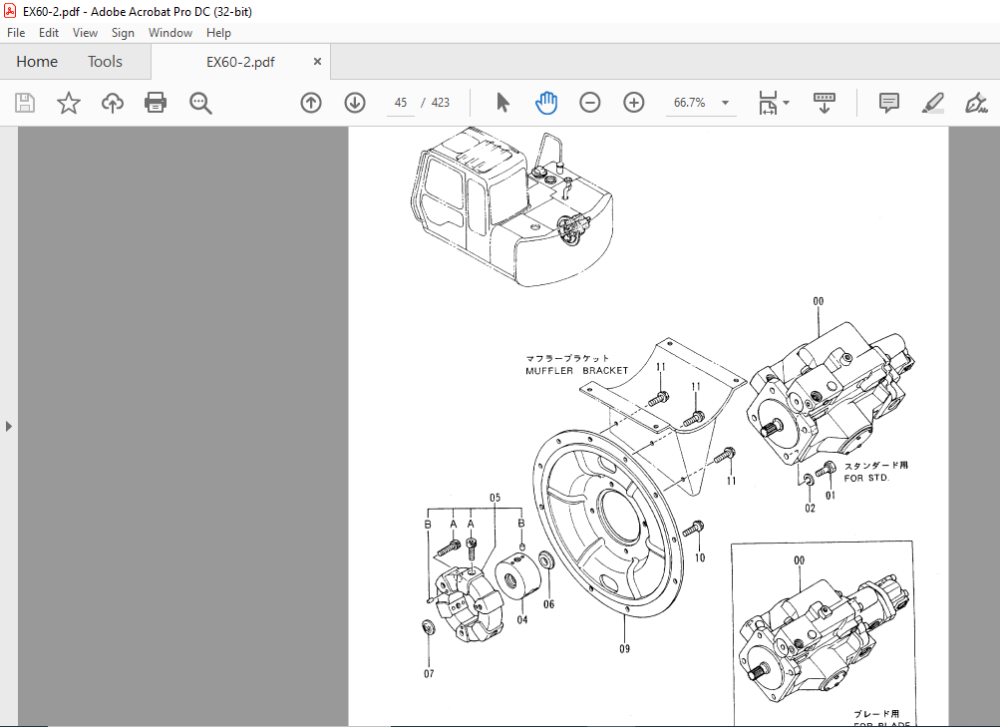This screenshot has width=1000, height=727.
Task: Open the zoom level dropdown arrow
Action: (725, 103)
